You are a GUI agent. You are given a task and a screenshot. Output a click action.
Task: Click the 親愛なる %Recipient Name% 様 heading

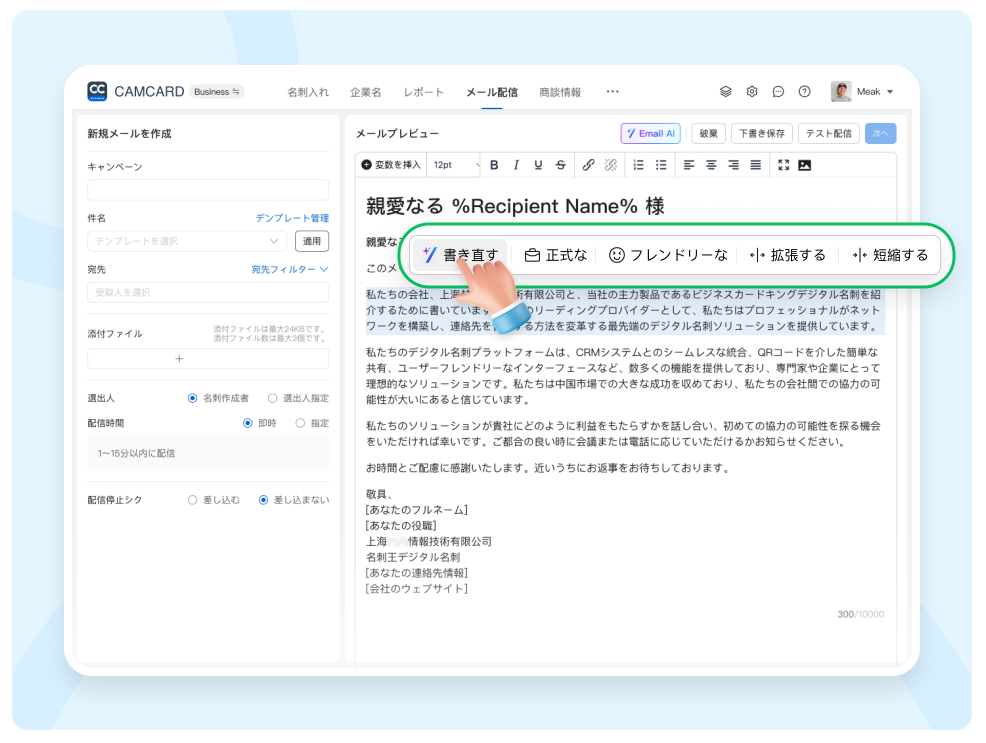coord(515,206)
